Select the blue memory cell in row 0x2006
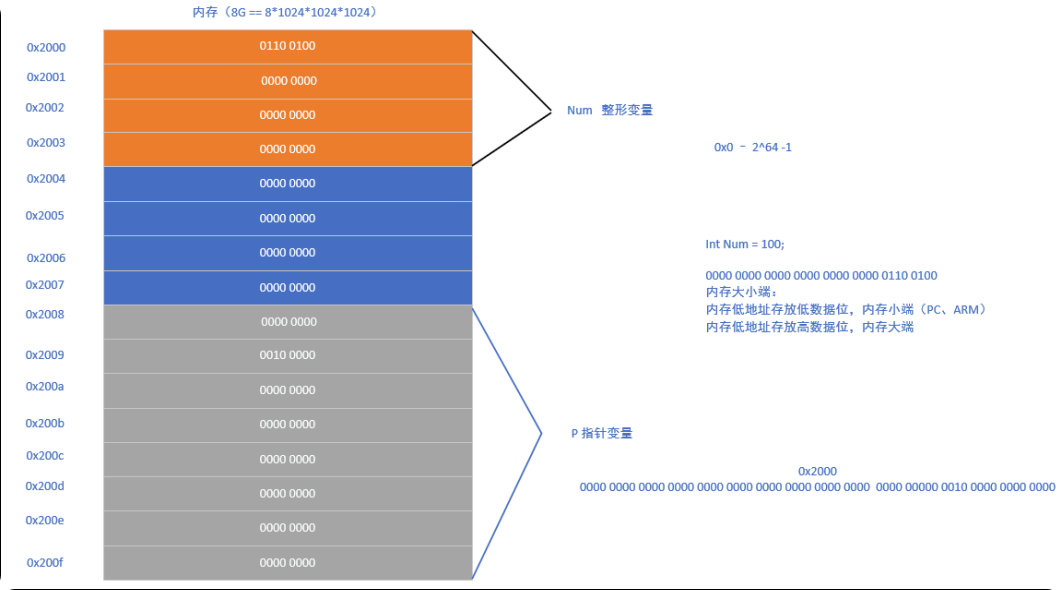 tap(288, 253)
